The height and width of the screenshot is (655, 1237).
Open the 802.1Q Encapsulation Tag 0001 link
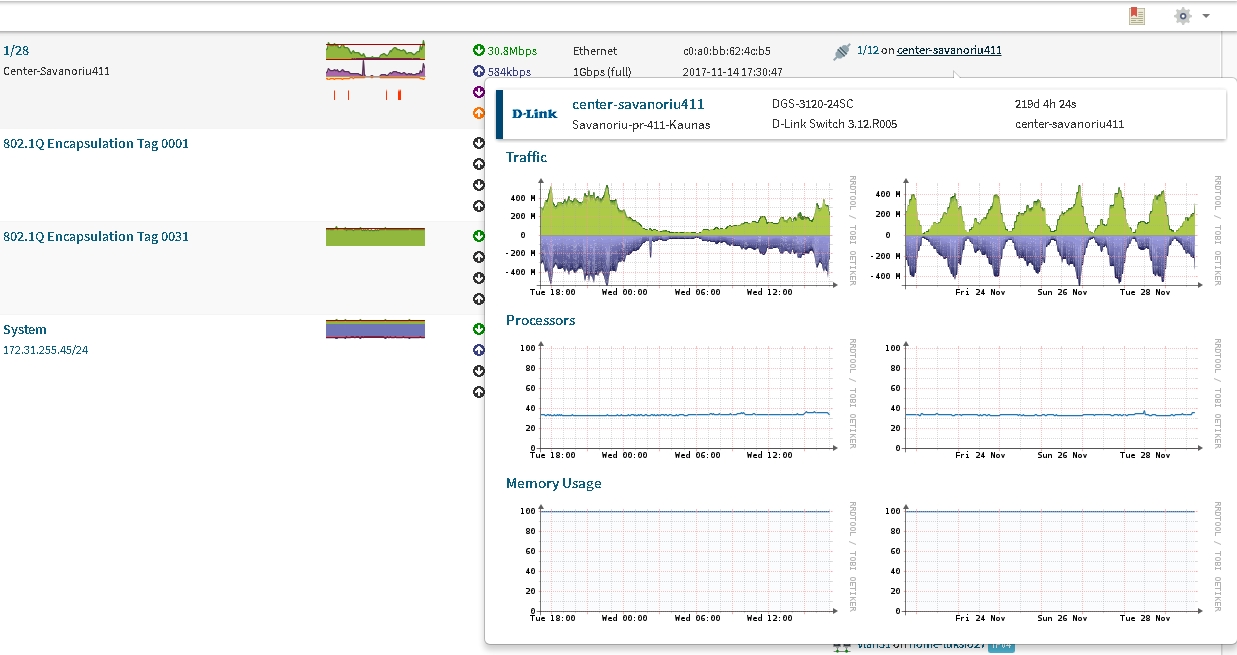[96, 143]
